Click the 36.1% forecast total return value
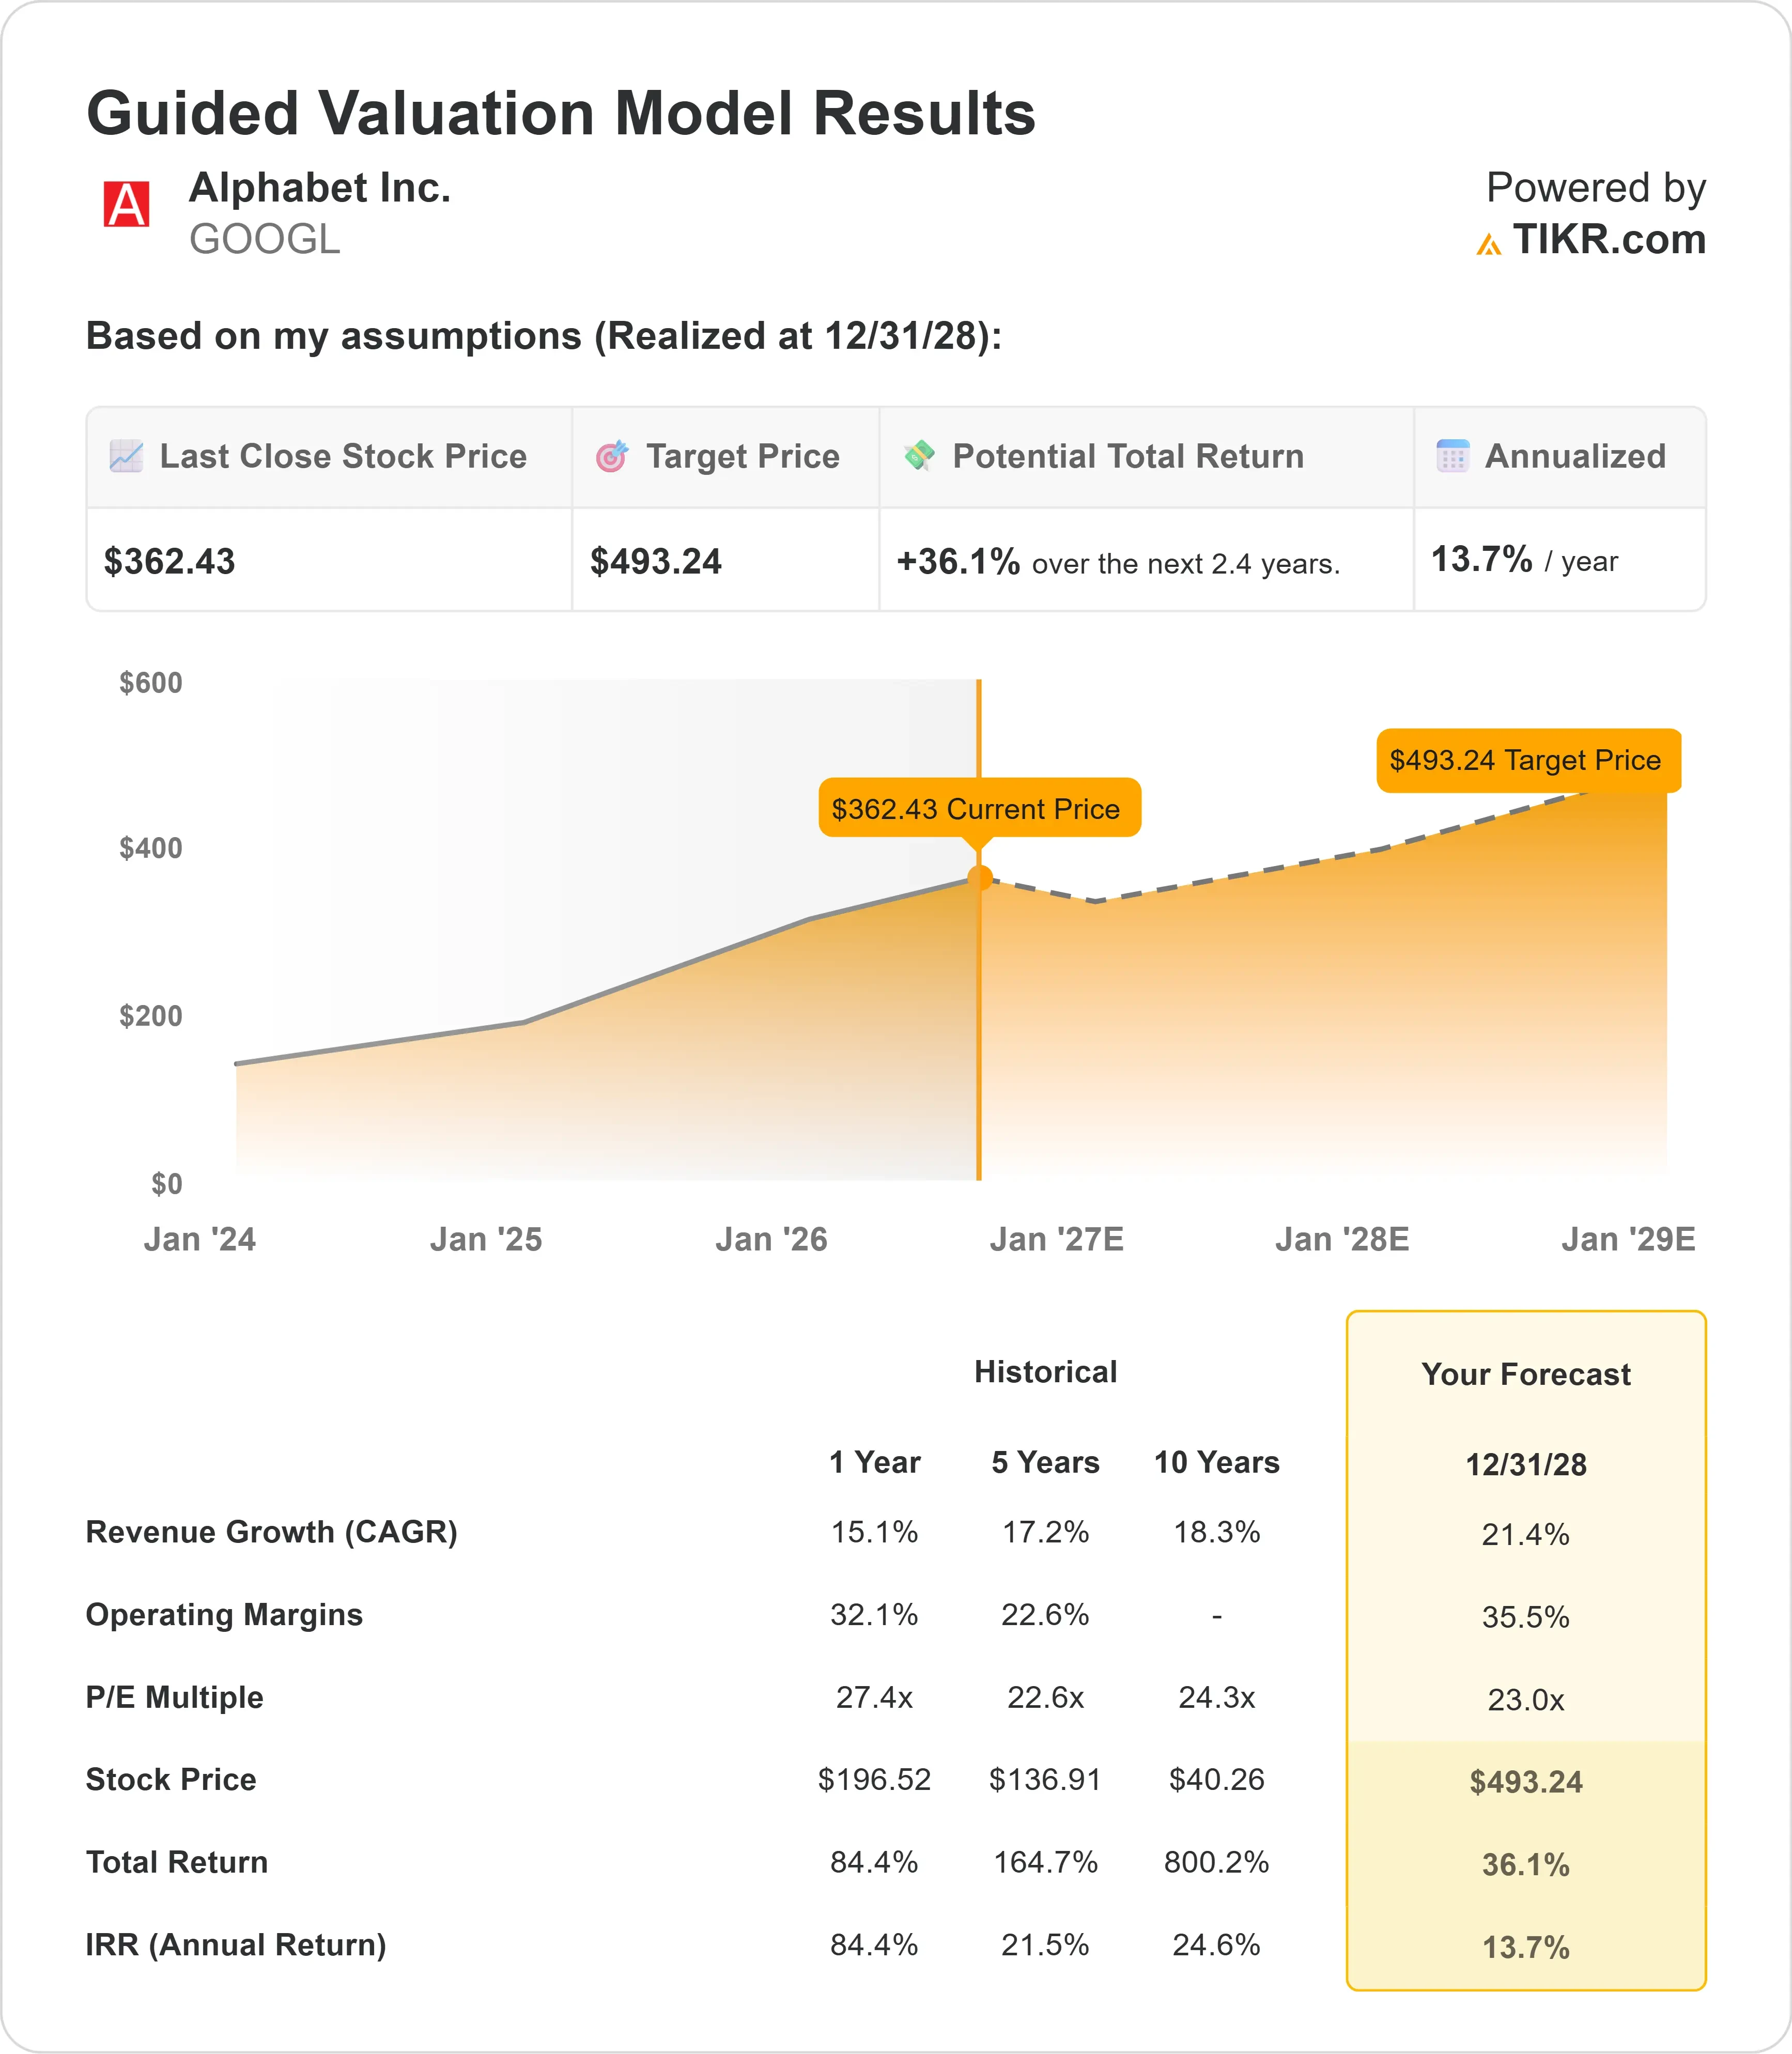Image resolution: width=1792 pixels, height=2054 pixels. [x=1526, y=1865]
